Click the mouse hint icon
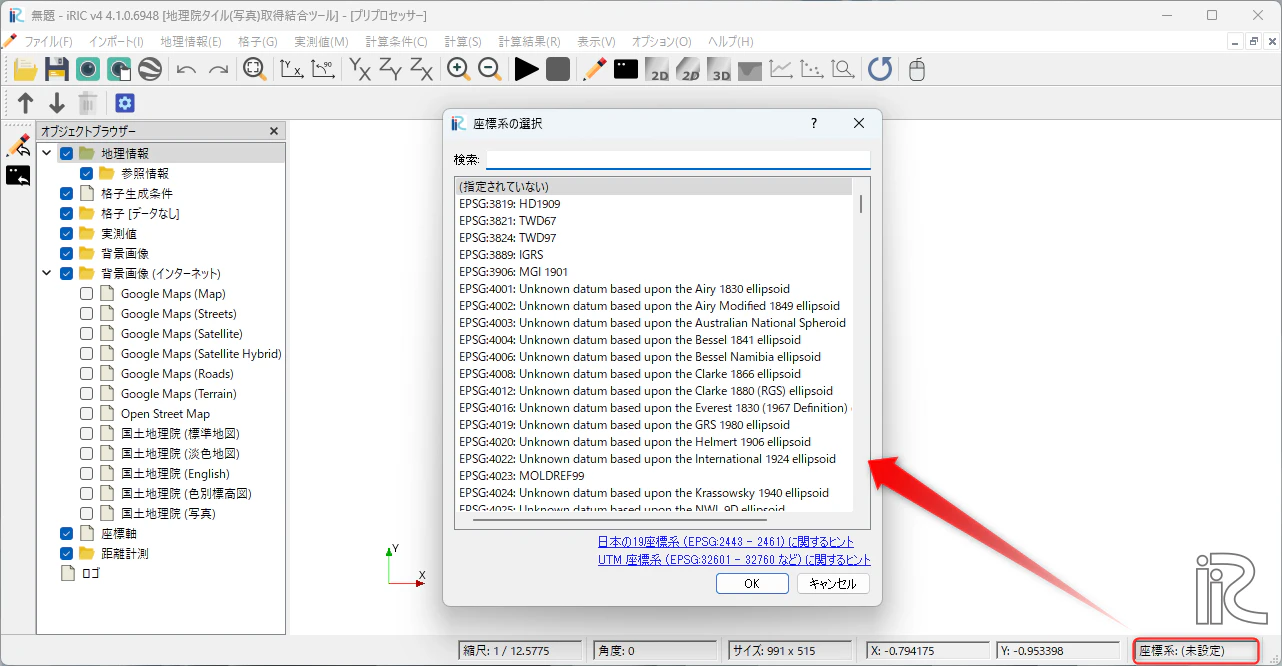 point(916,69)
